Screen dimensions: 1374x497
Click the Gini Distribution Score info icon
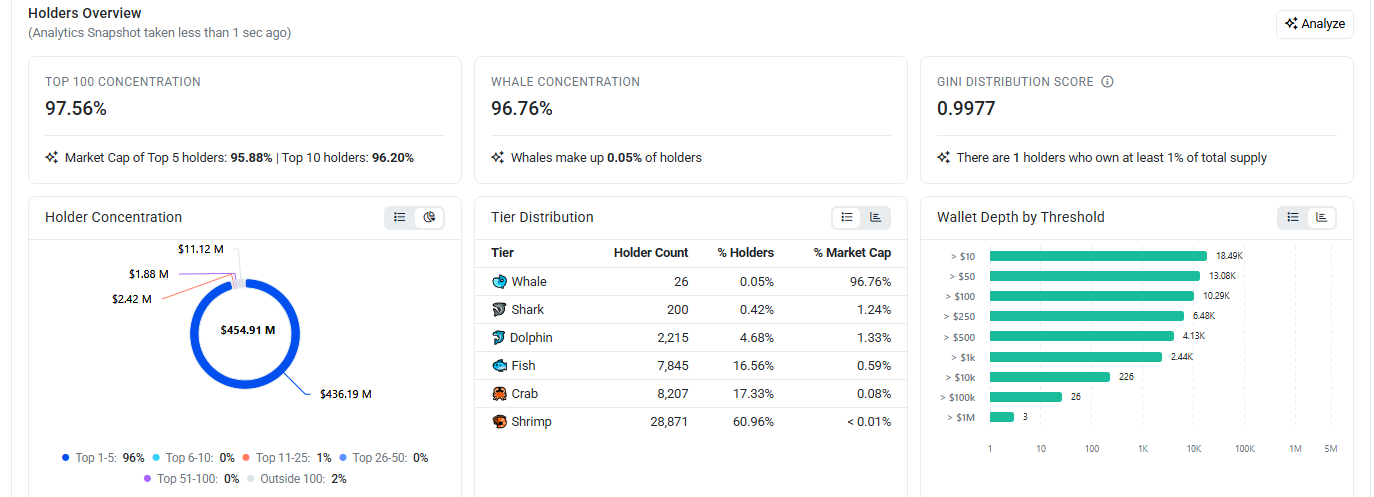coord(1107,82)
